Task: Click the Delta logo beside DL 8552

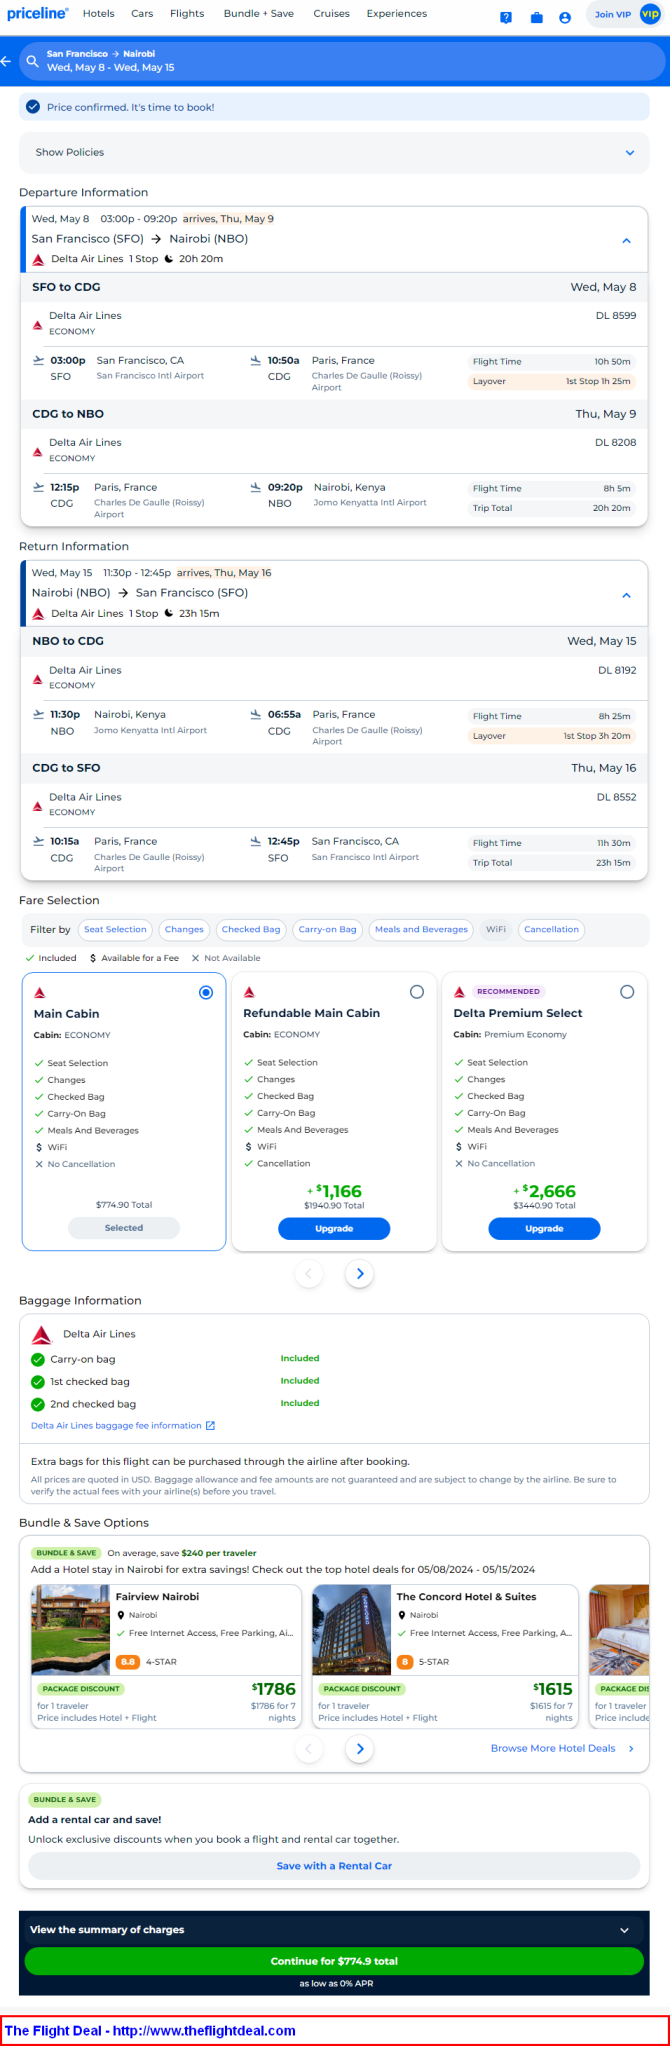Action: point(38,806)
